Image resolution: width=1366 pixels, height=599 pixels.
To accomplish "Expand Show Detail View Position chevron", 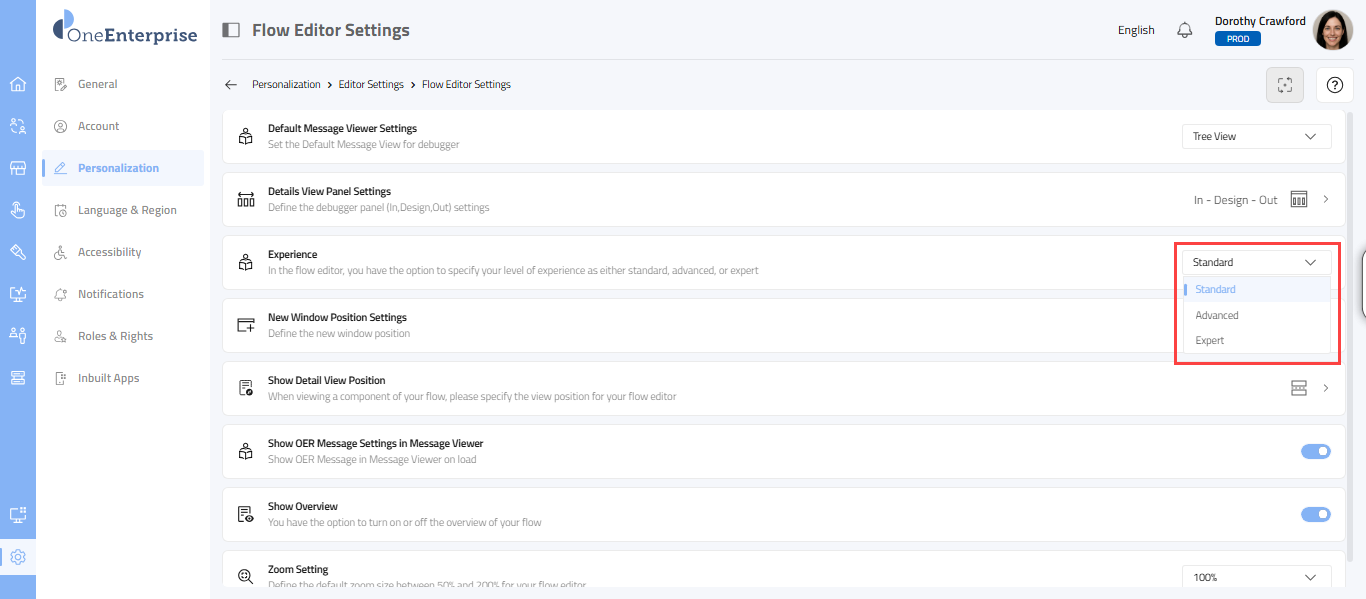I will pos(1326,388).
